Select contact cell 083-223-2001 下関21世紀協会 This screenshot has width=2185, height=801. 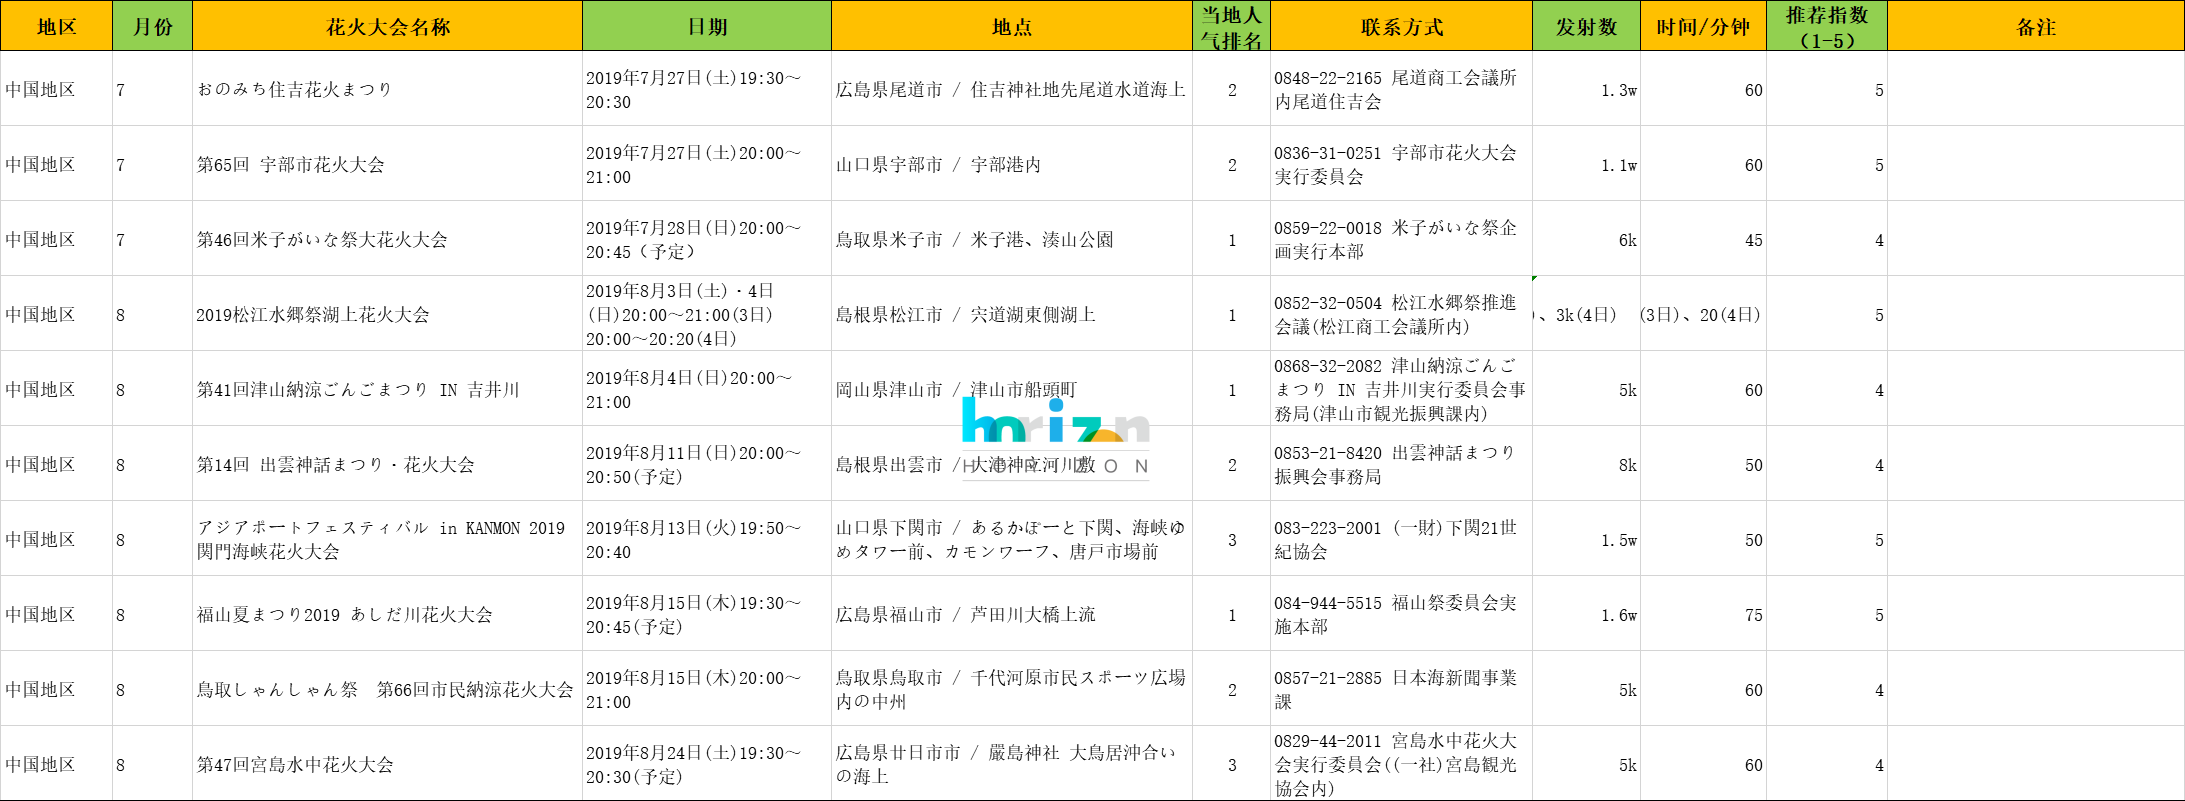(x=1401, y=539)
